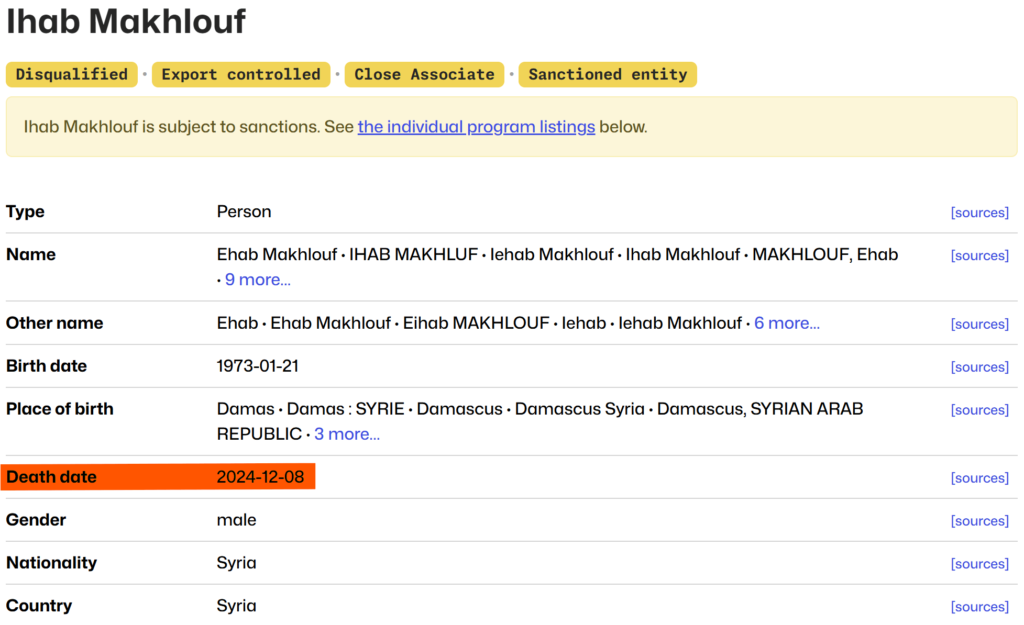Open sources for the Birth date row
The image size is (1024, 625).
(979, 367)
